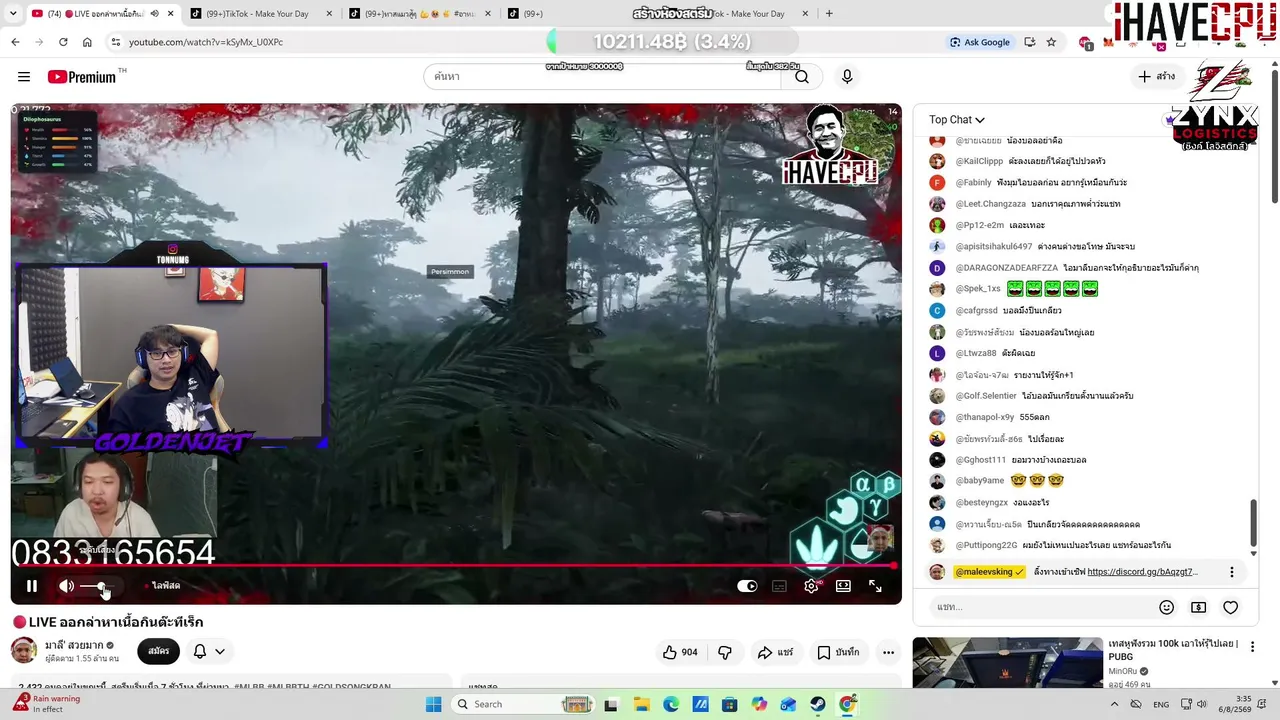1280x720 pixels.
Task: Mute the video with the speaker icon
Action: click(66, 586)
